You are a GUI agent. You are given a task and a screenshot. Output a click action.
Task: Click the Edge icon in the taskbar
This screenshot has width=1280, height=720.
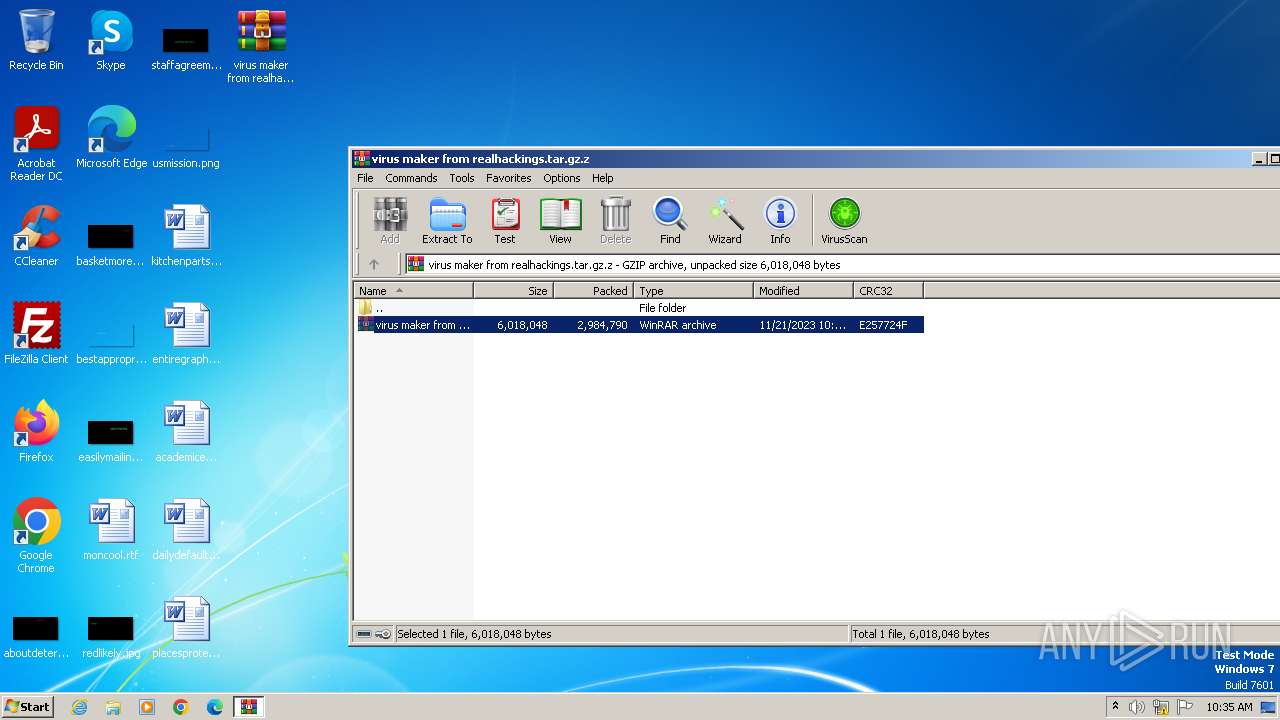pyautogui.click(x=215, y=707)
